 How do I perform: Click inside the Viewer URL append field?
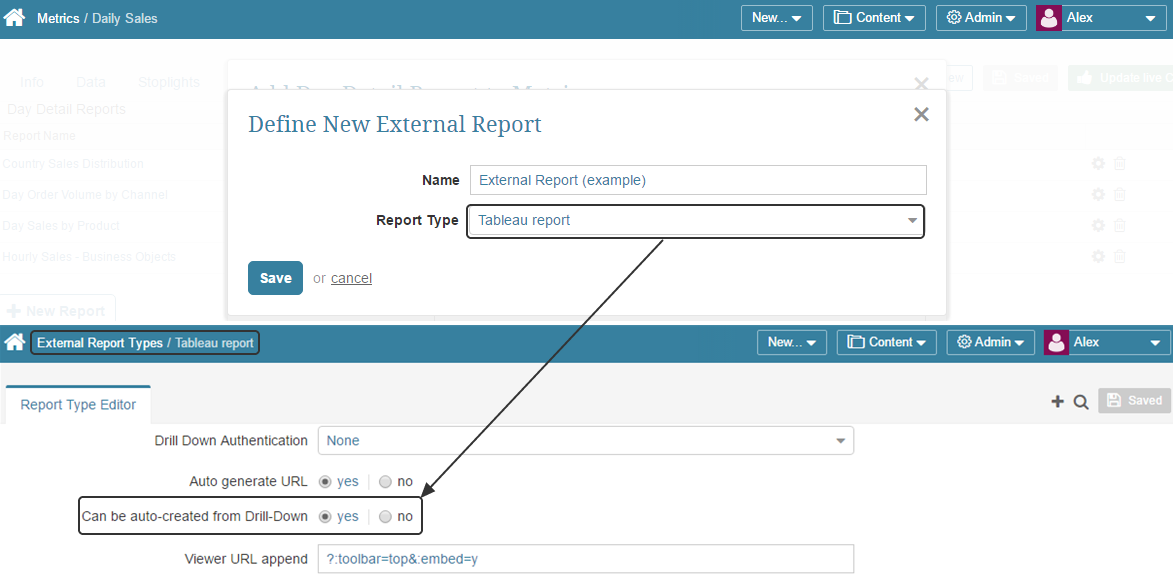(x=585, y=559)
